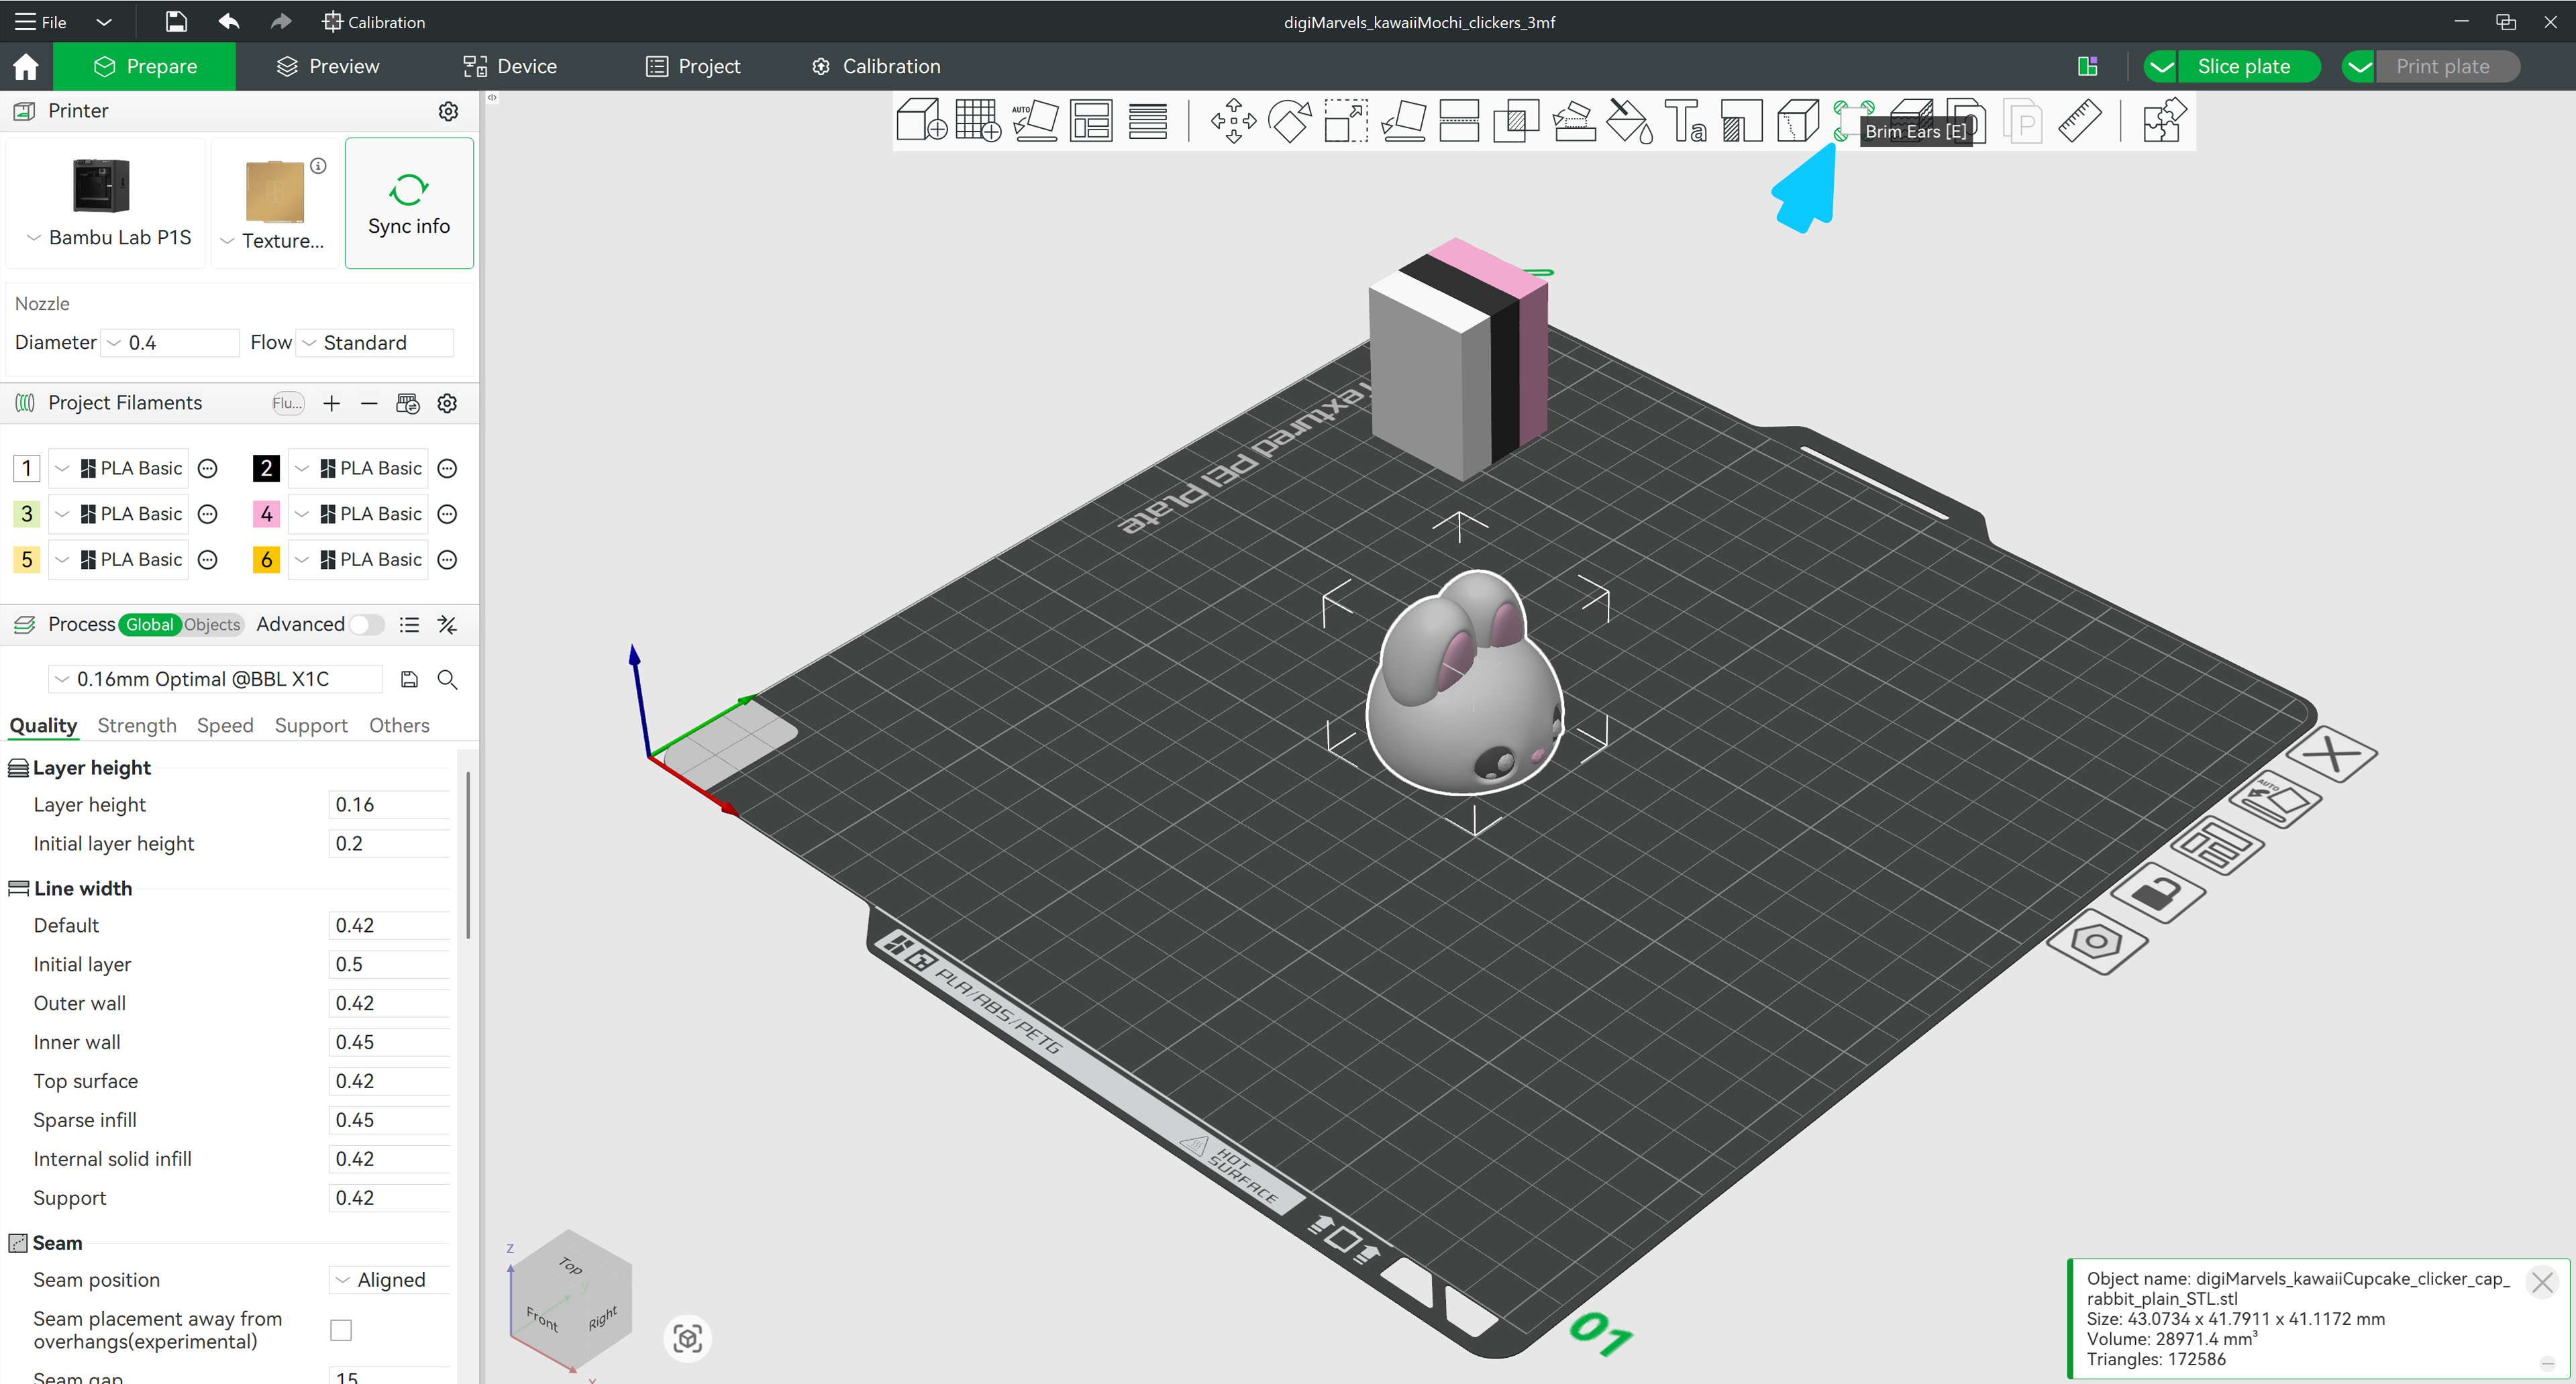The height and width of the screenshot is (1384, 2576).
Task: Click the compare presets icon beside Advanced
Action: [x=447, y=624]
